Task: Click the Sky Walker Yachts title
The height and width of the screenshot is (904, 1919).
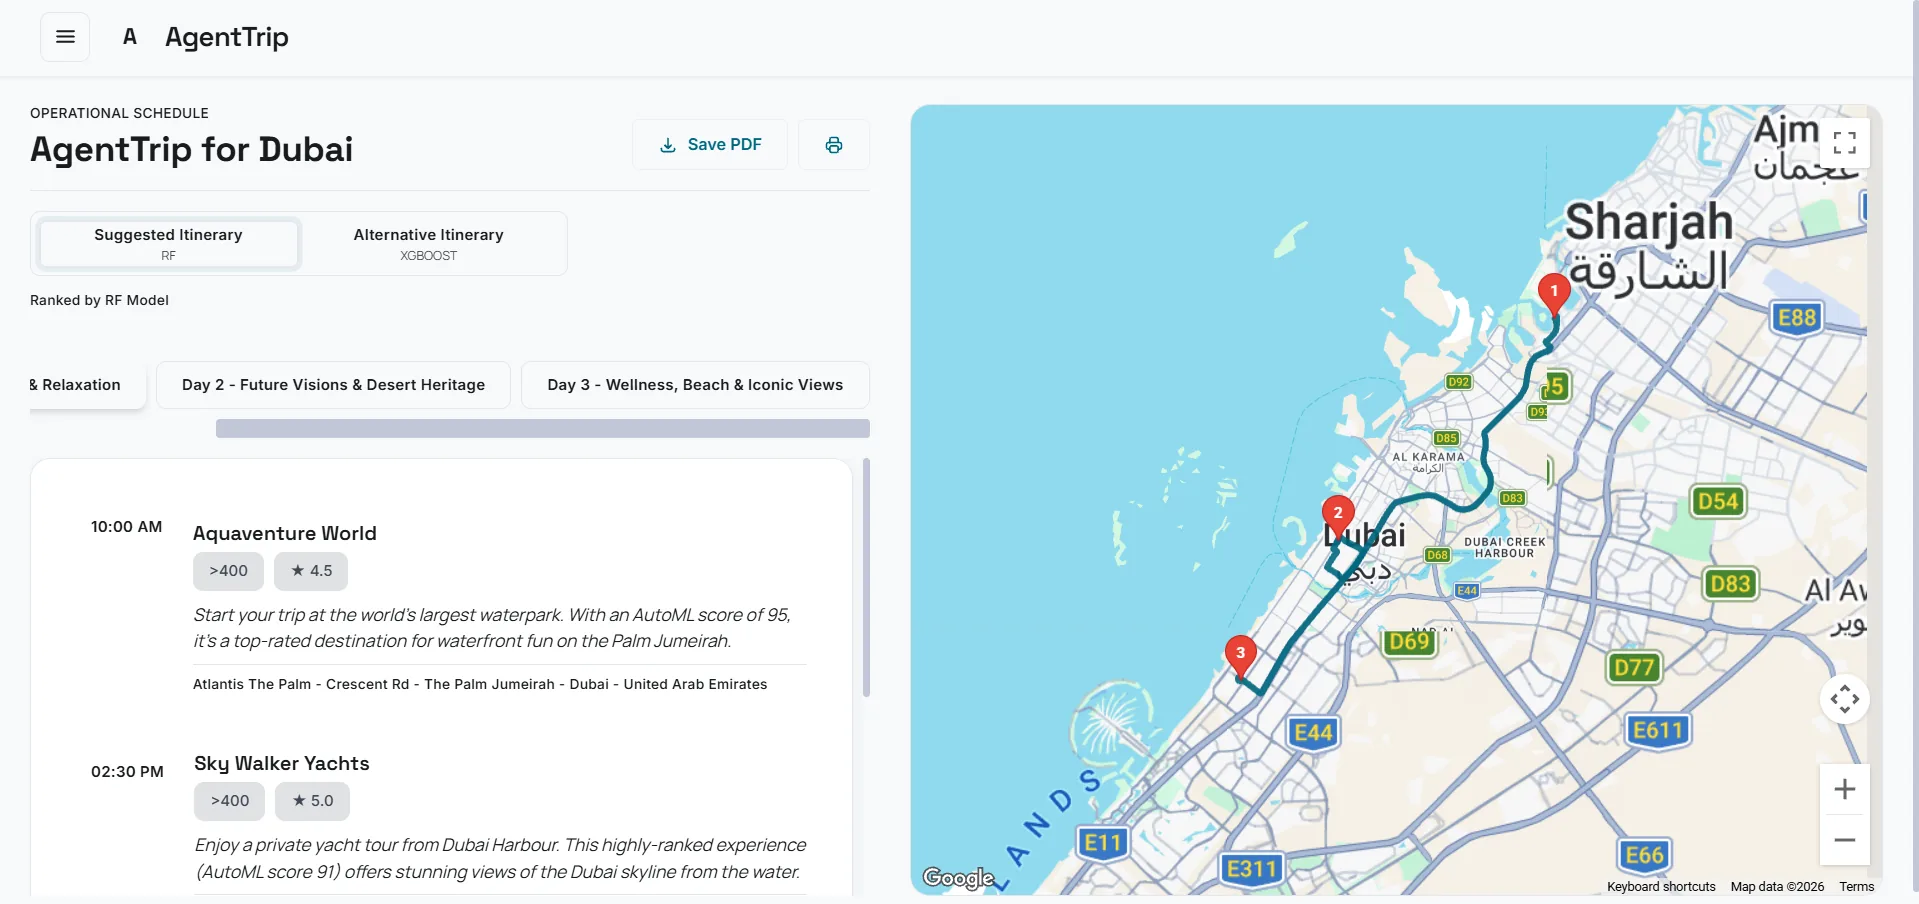Action: coord(282,763)
